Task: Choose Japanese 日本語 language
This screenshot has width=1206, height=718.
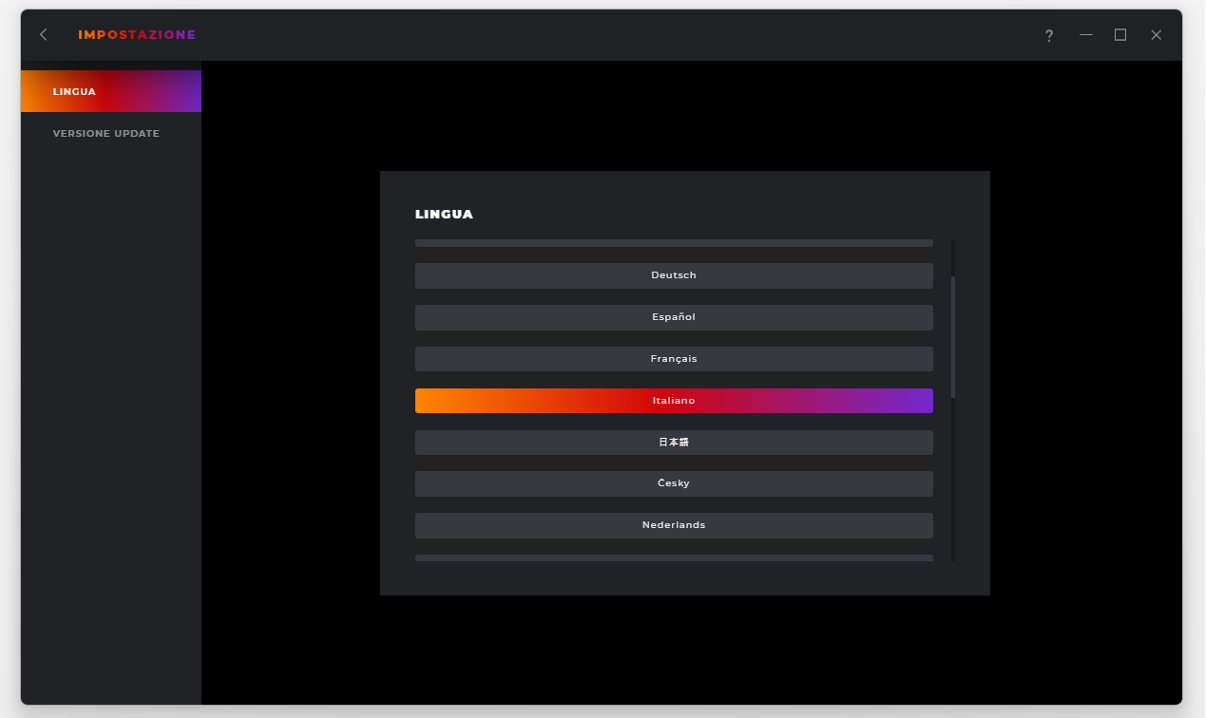Action: point(674,442)
